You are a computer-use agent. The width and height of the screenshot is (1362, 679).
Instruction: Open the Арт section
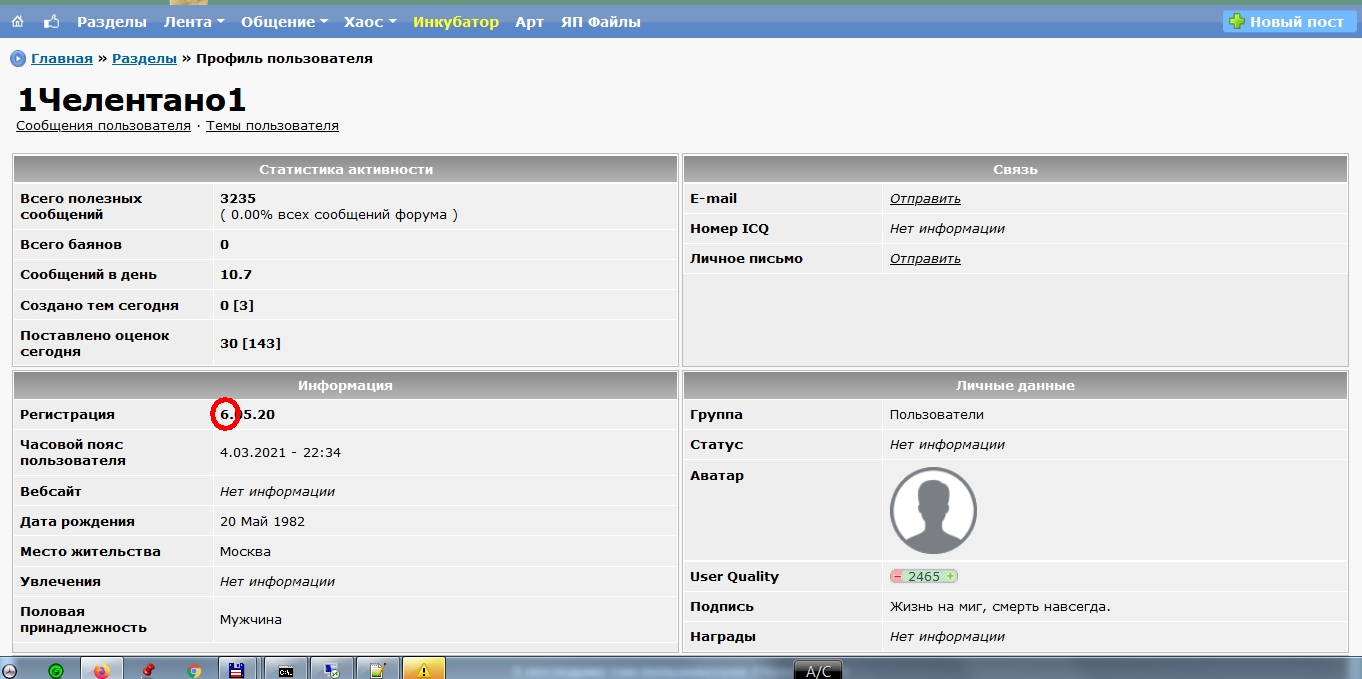coord(529,22)
